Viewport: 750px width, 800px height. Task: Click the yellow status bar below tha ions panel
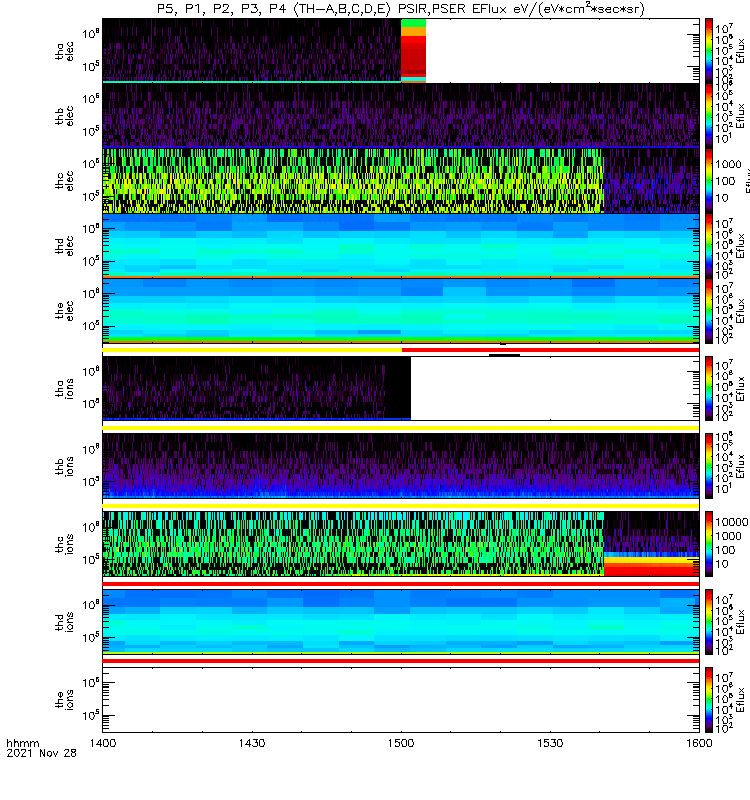[x=401, y=428]
